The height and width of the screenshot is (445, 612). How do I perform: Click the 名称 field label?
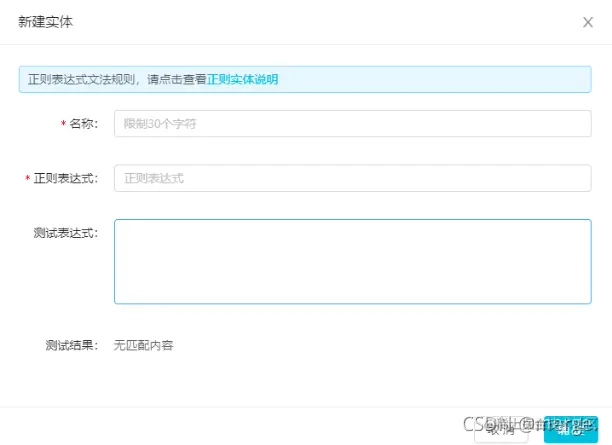(x=84, y=124)
